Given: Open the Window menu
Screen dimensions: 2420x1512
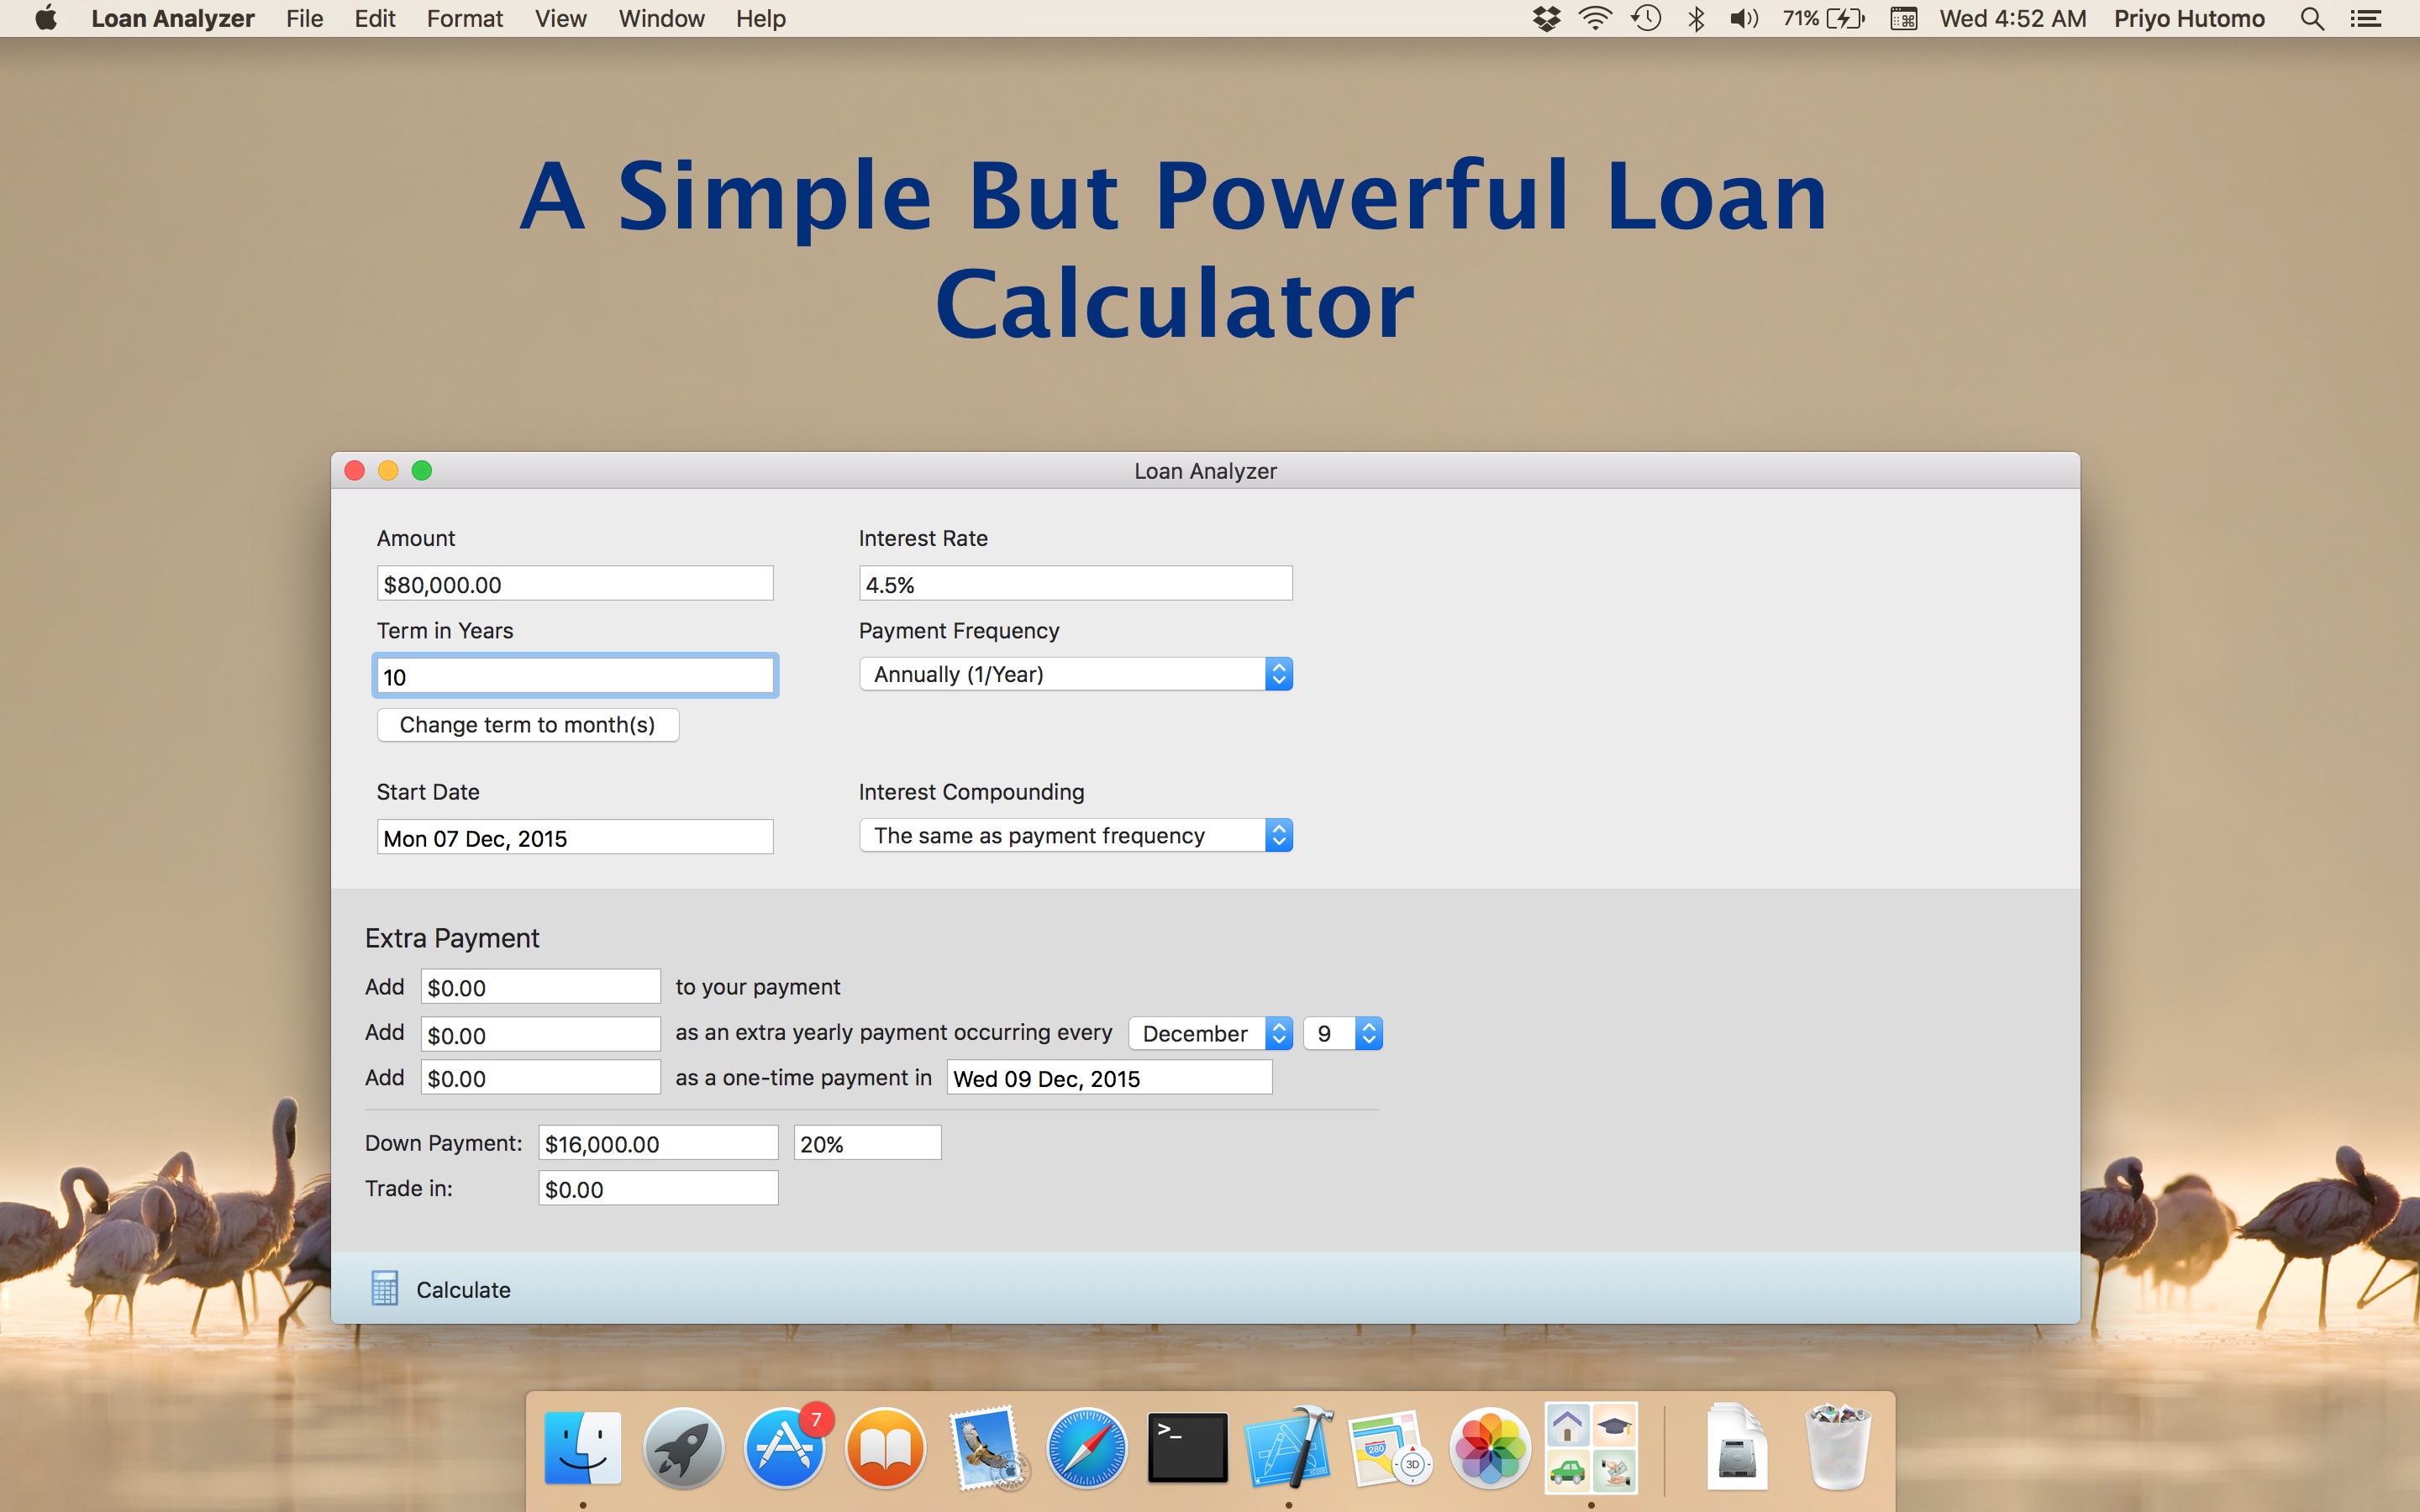Looking at the screenshot, I should point(661,18).
